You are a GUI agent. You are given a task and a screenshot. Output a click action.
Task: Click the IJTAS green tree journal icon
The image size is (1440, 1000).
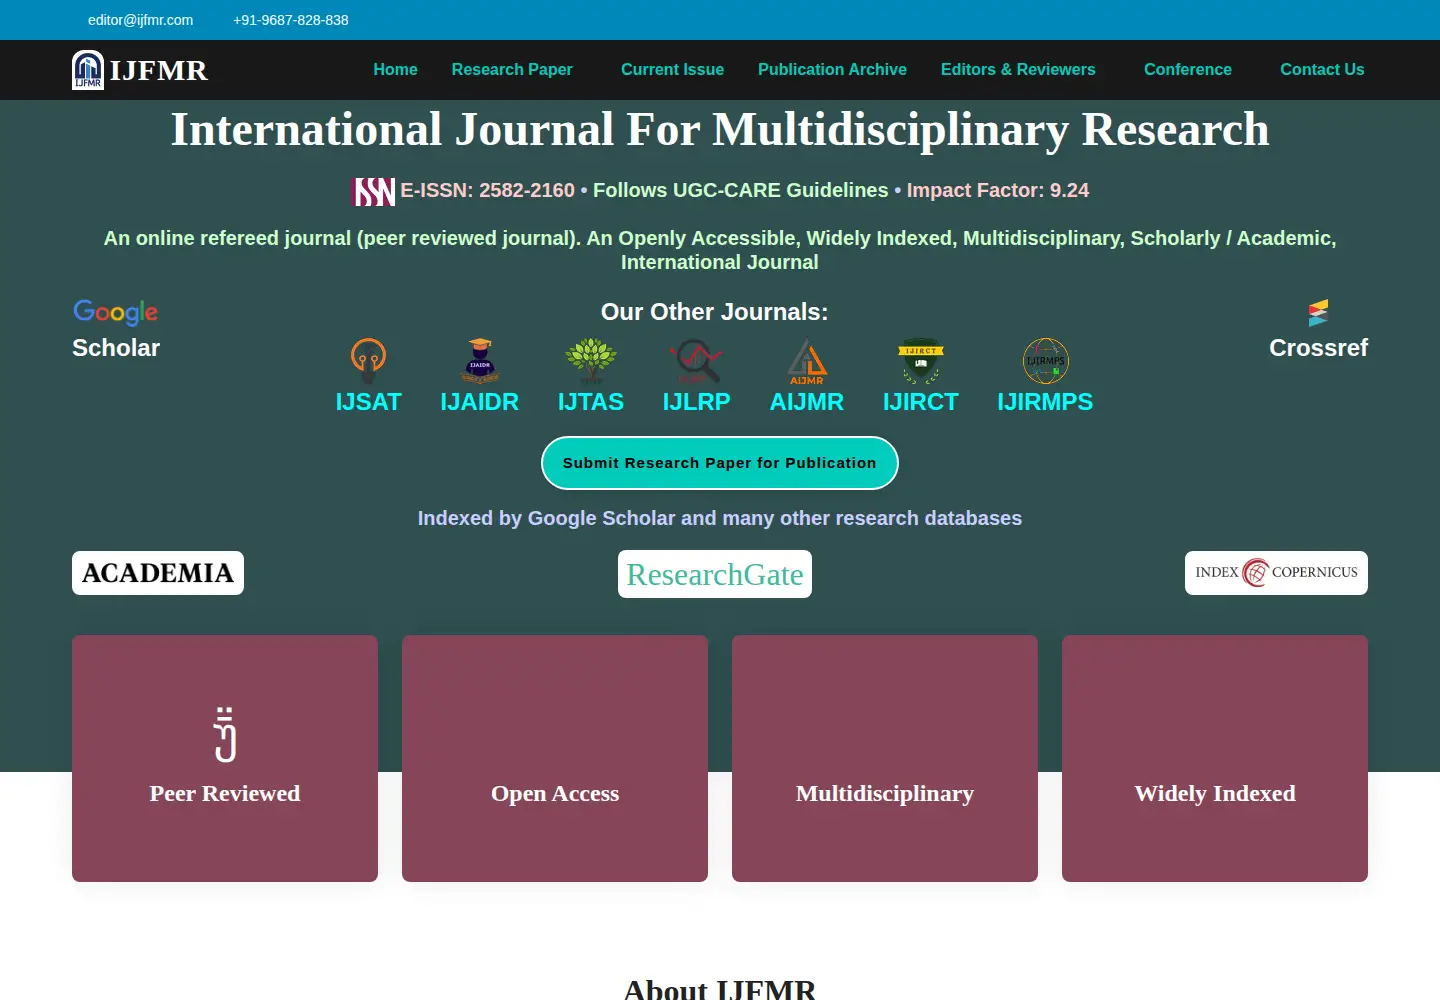pyautogui.click(x=591, y=361)
